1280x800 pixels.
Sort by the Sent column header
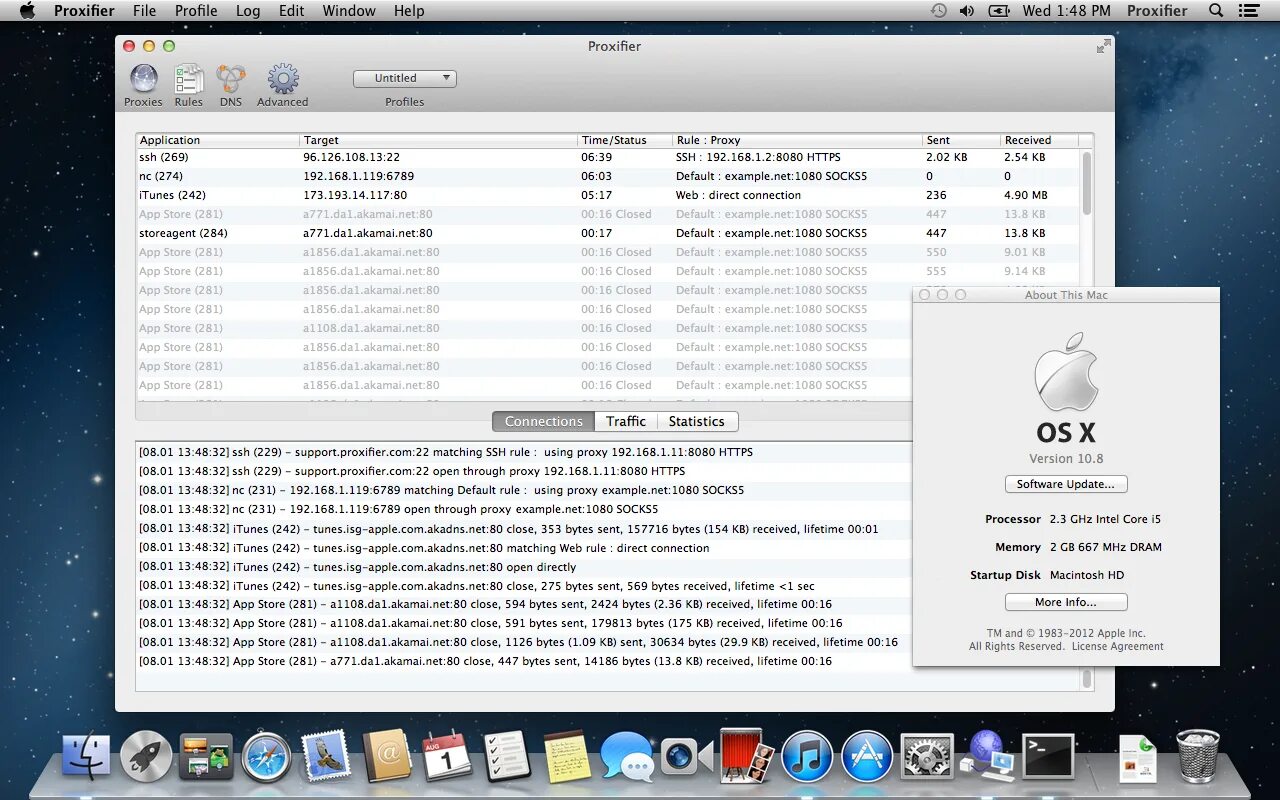[x=961, y=140]
